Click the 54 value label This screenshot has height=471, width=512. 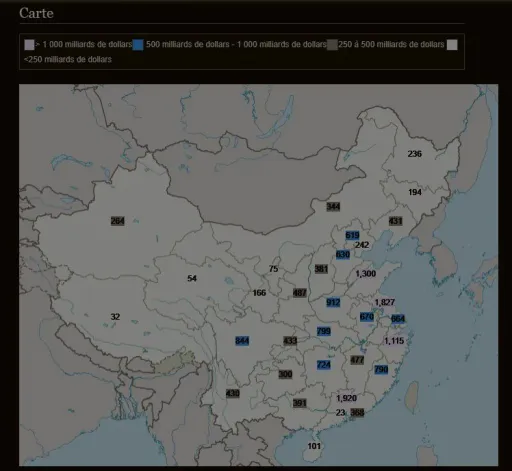[192, 278]
